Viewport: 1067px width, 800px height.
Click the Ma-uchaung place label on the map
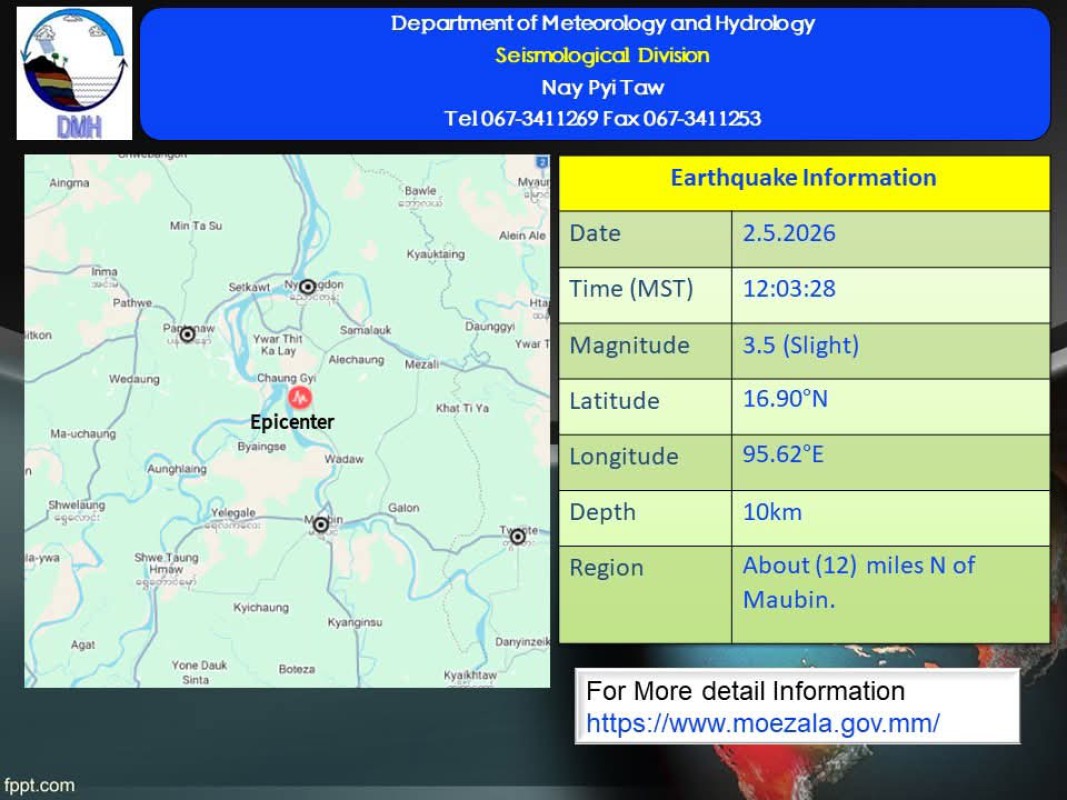click(83, 434)
